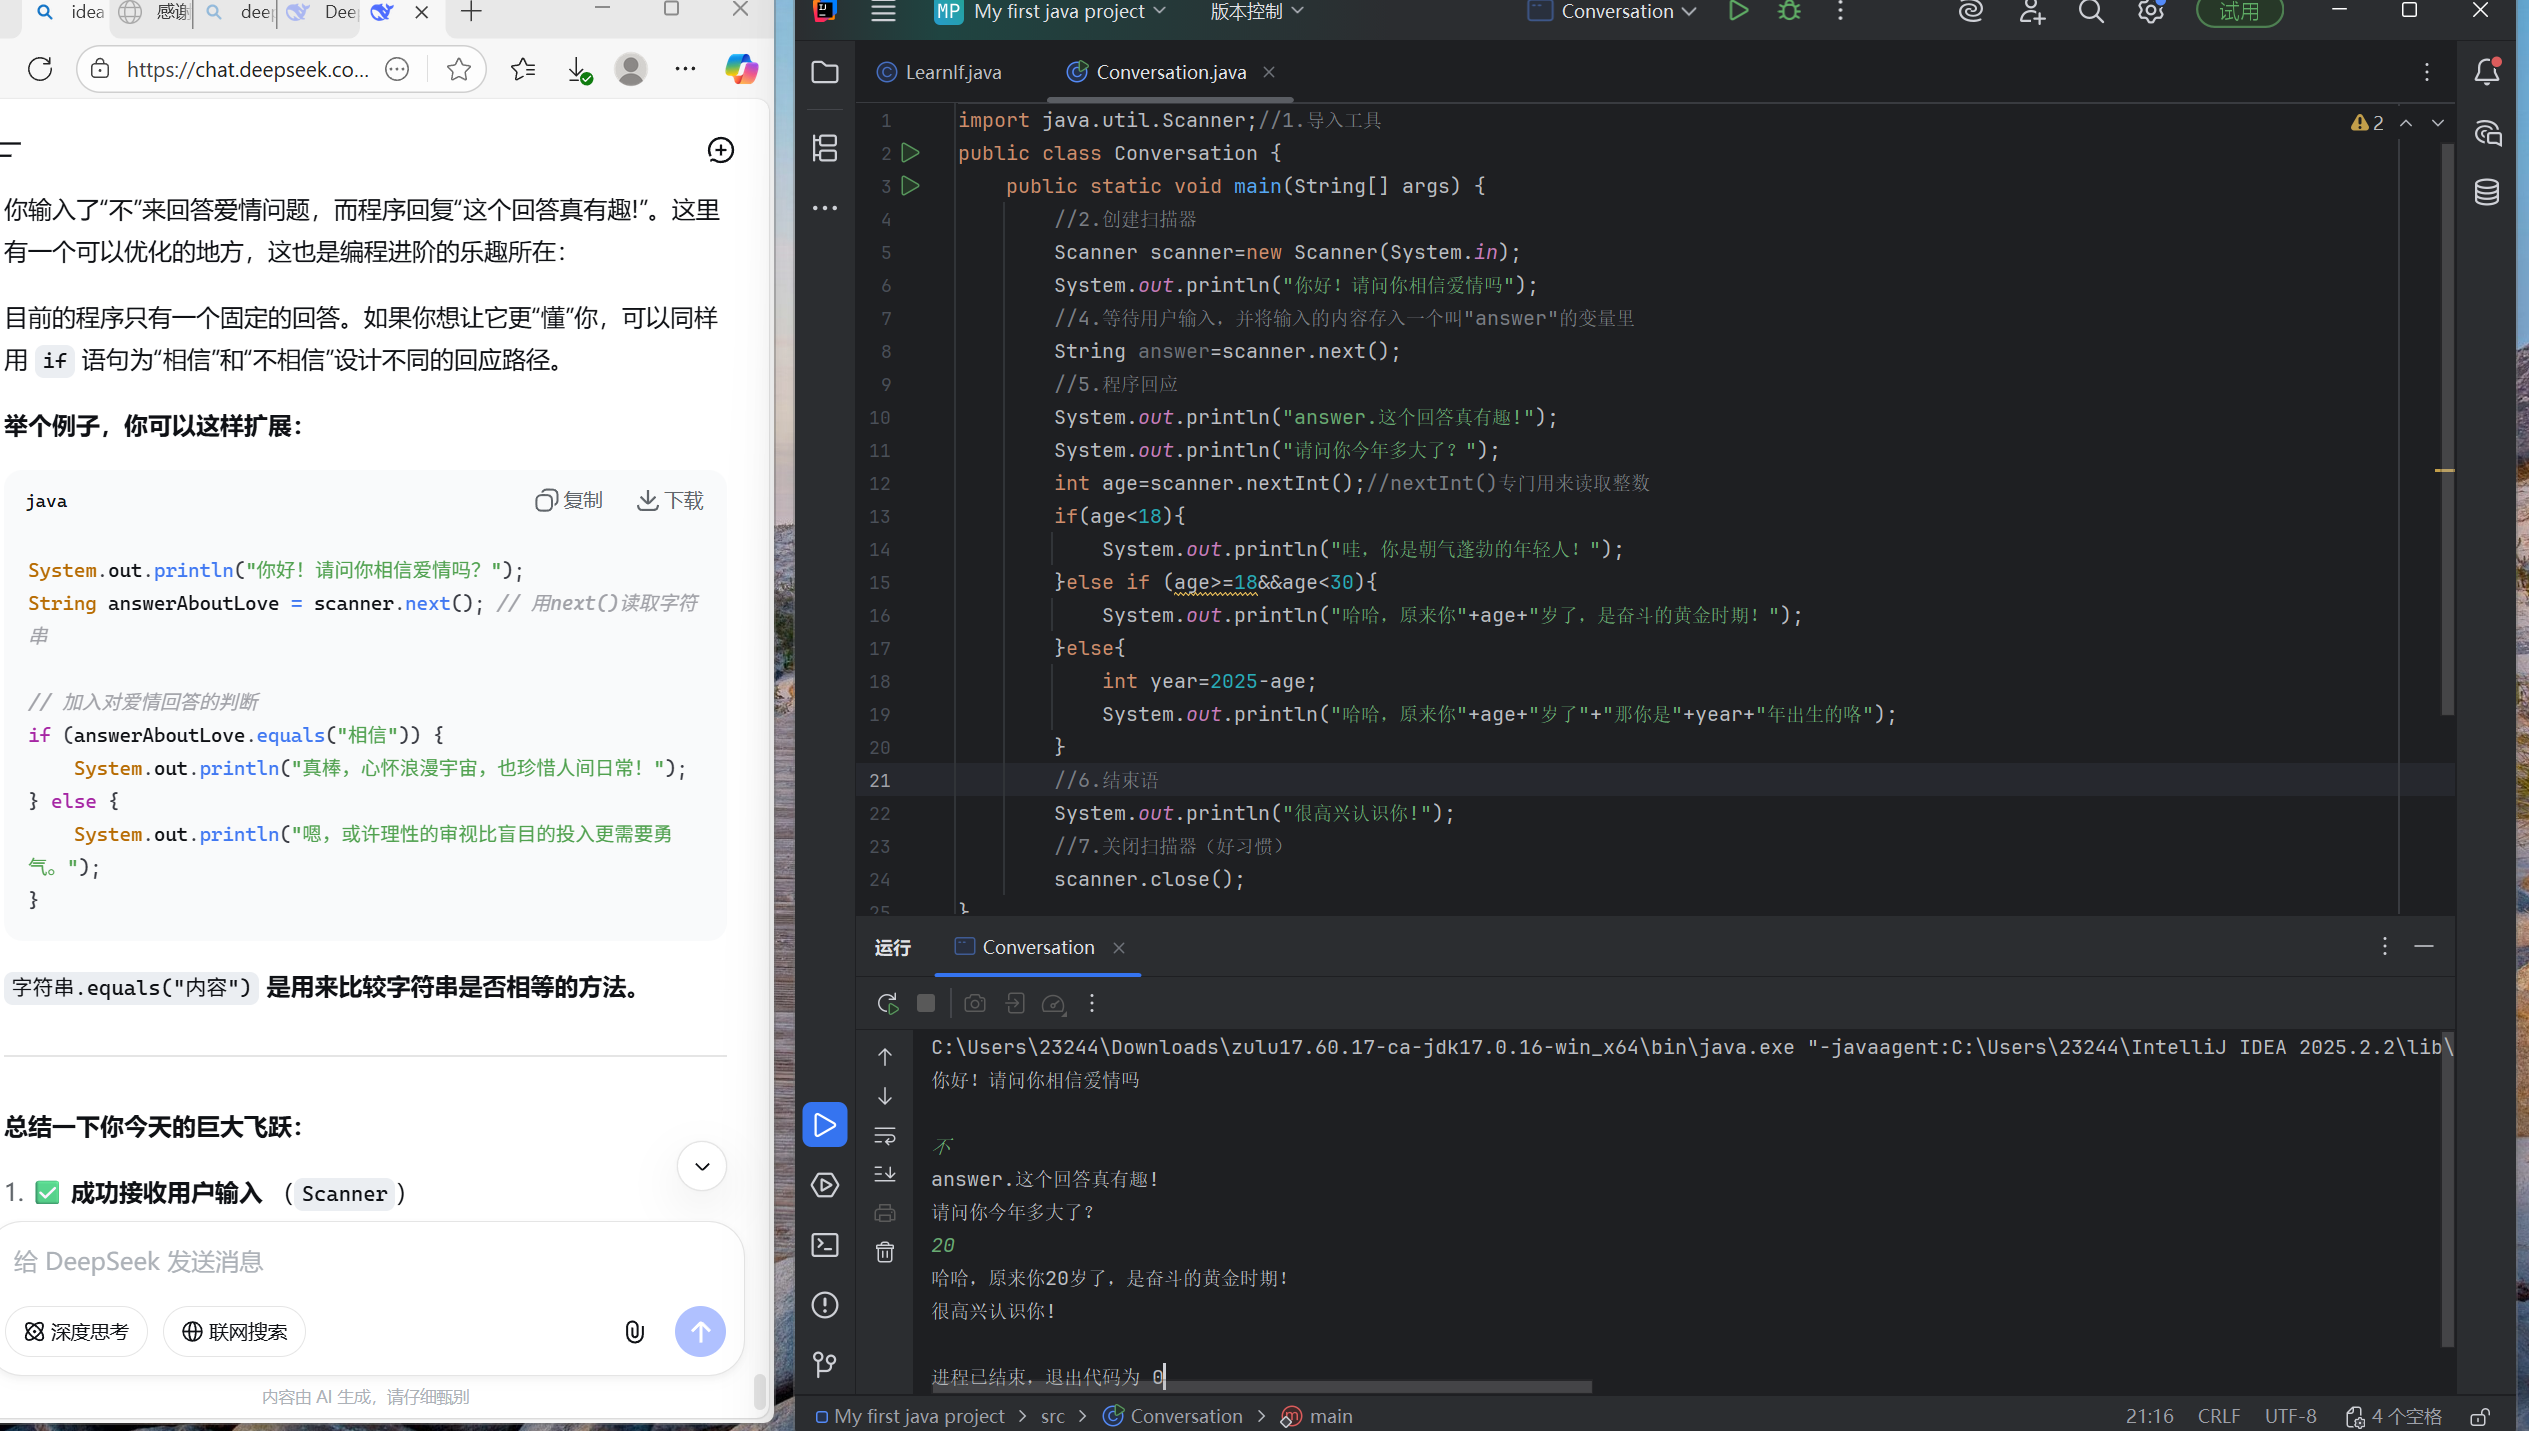Click the 给 DeepSeek 发送消息 input field
This screenshot has height=1431, width=2529.
point(370,1261)
